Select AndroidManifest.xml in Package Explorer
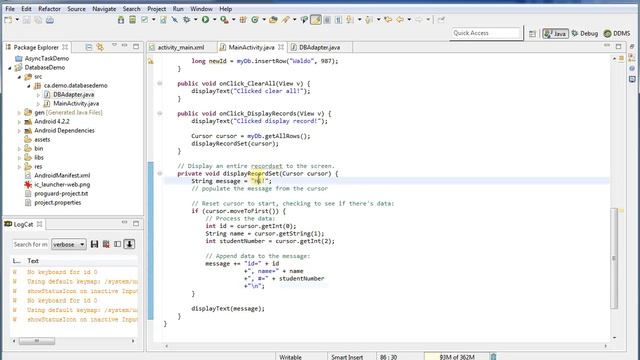This screenshot has width=640, height=360. (62, 176)
